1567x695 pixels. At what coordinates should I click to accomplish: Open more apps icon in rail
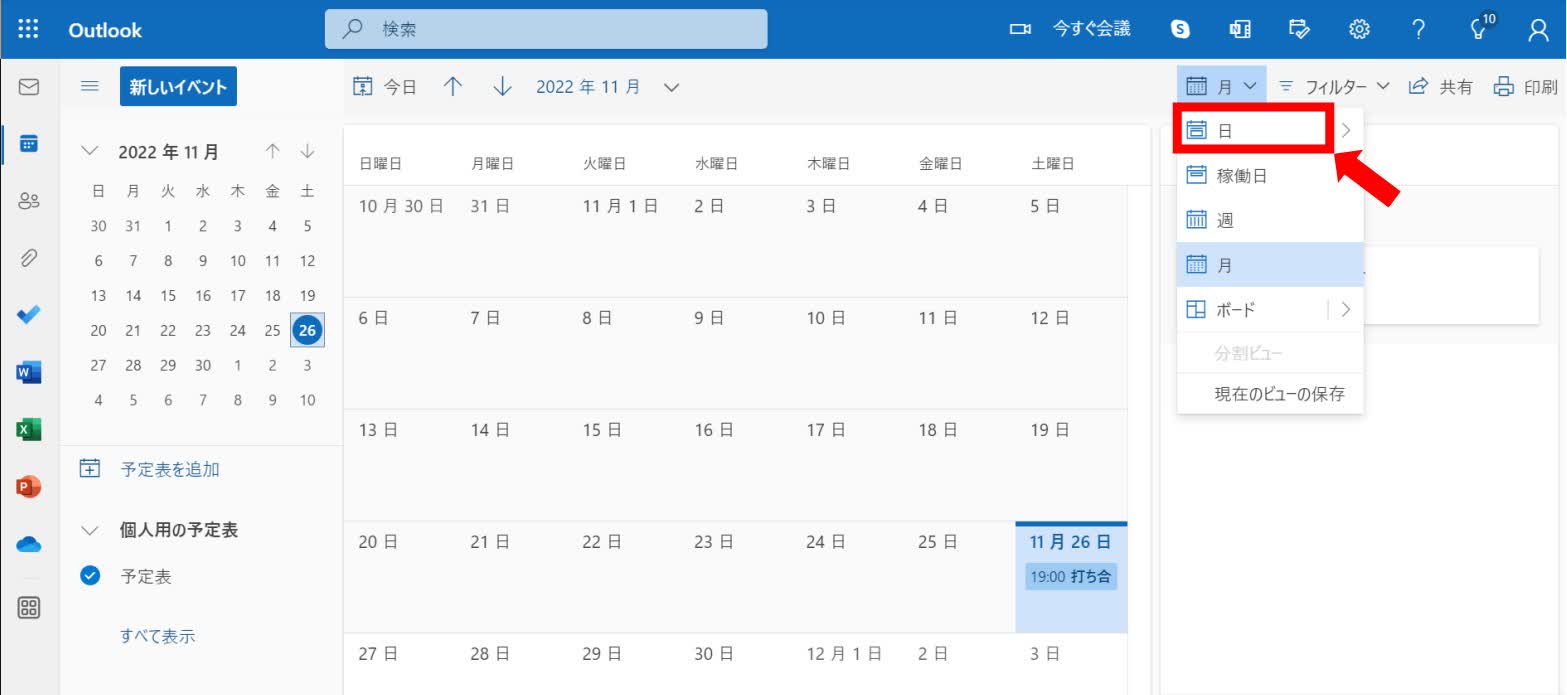point(29,607)
